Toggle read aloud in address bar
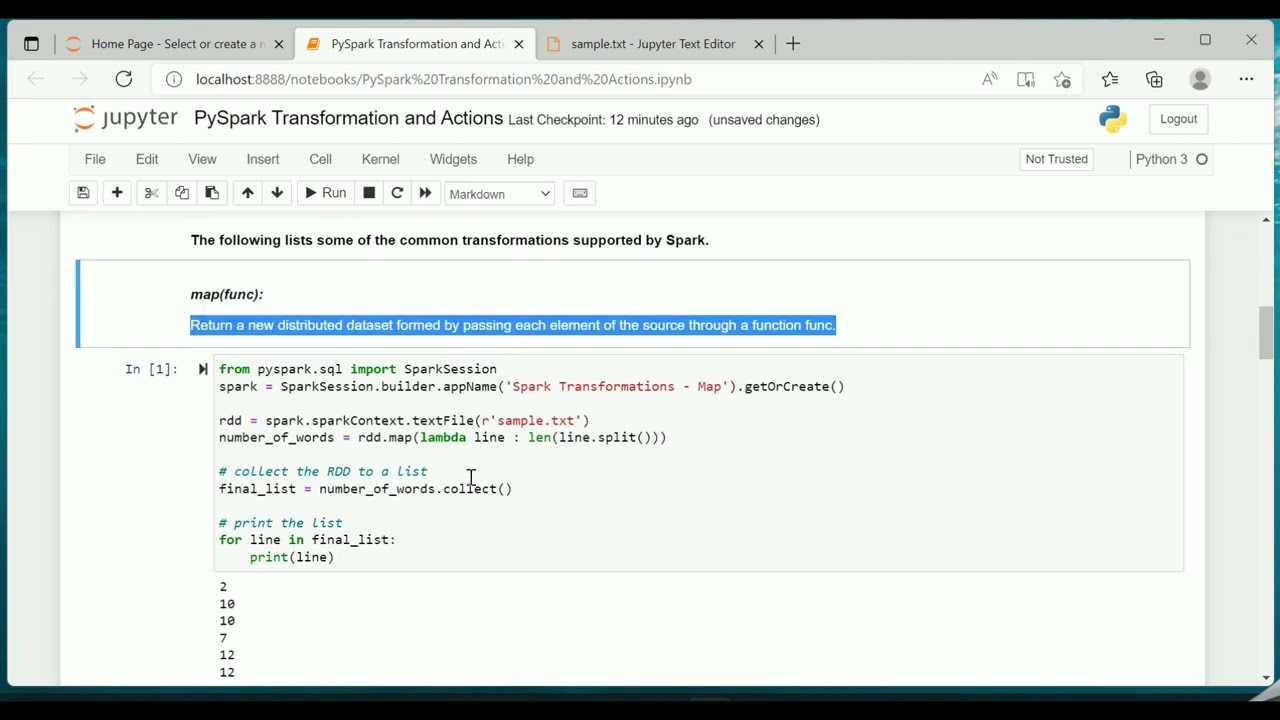Image resolution: width=1280 pixels, height=720 pixels. tap(990, 79)
